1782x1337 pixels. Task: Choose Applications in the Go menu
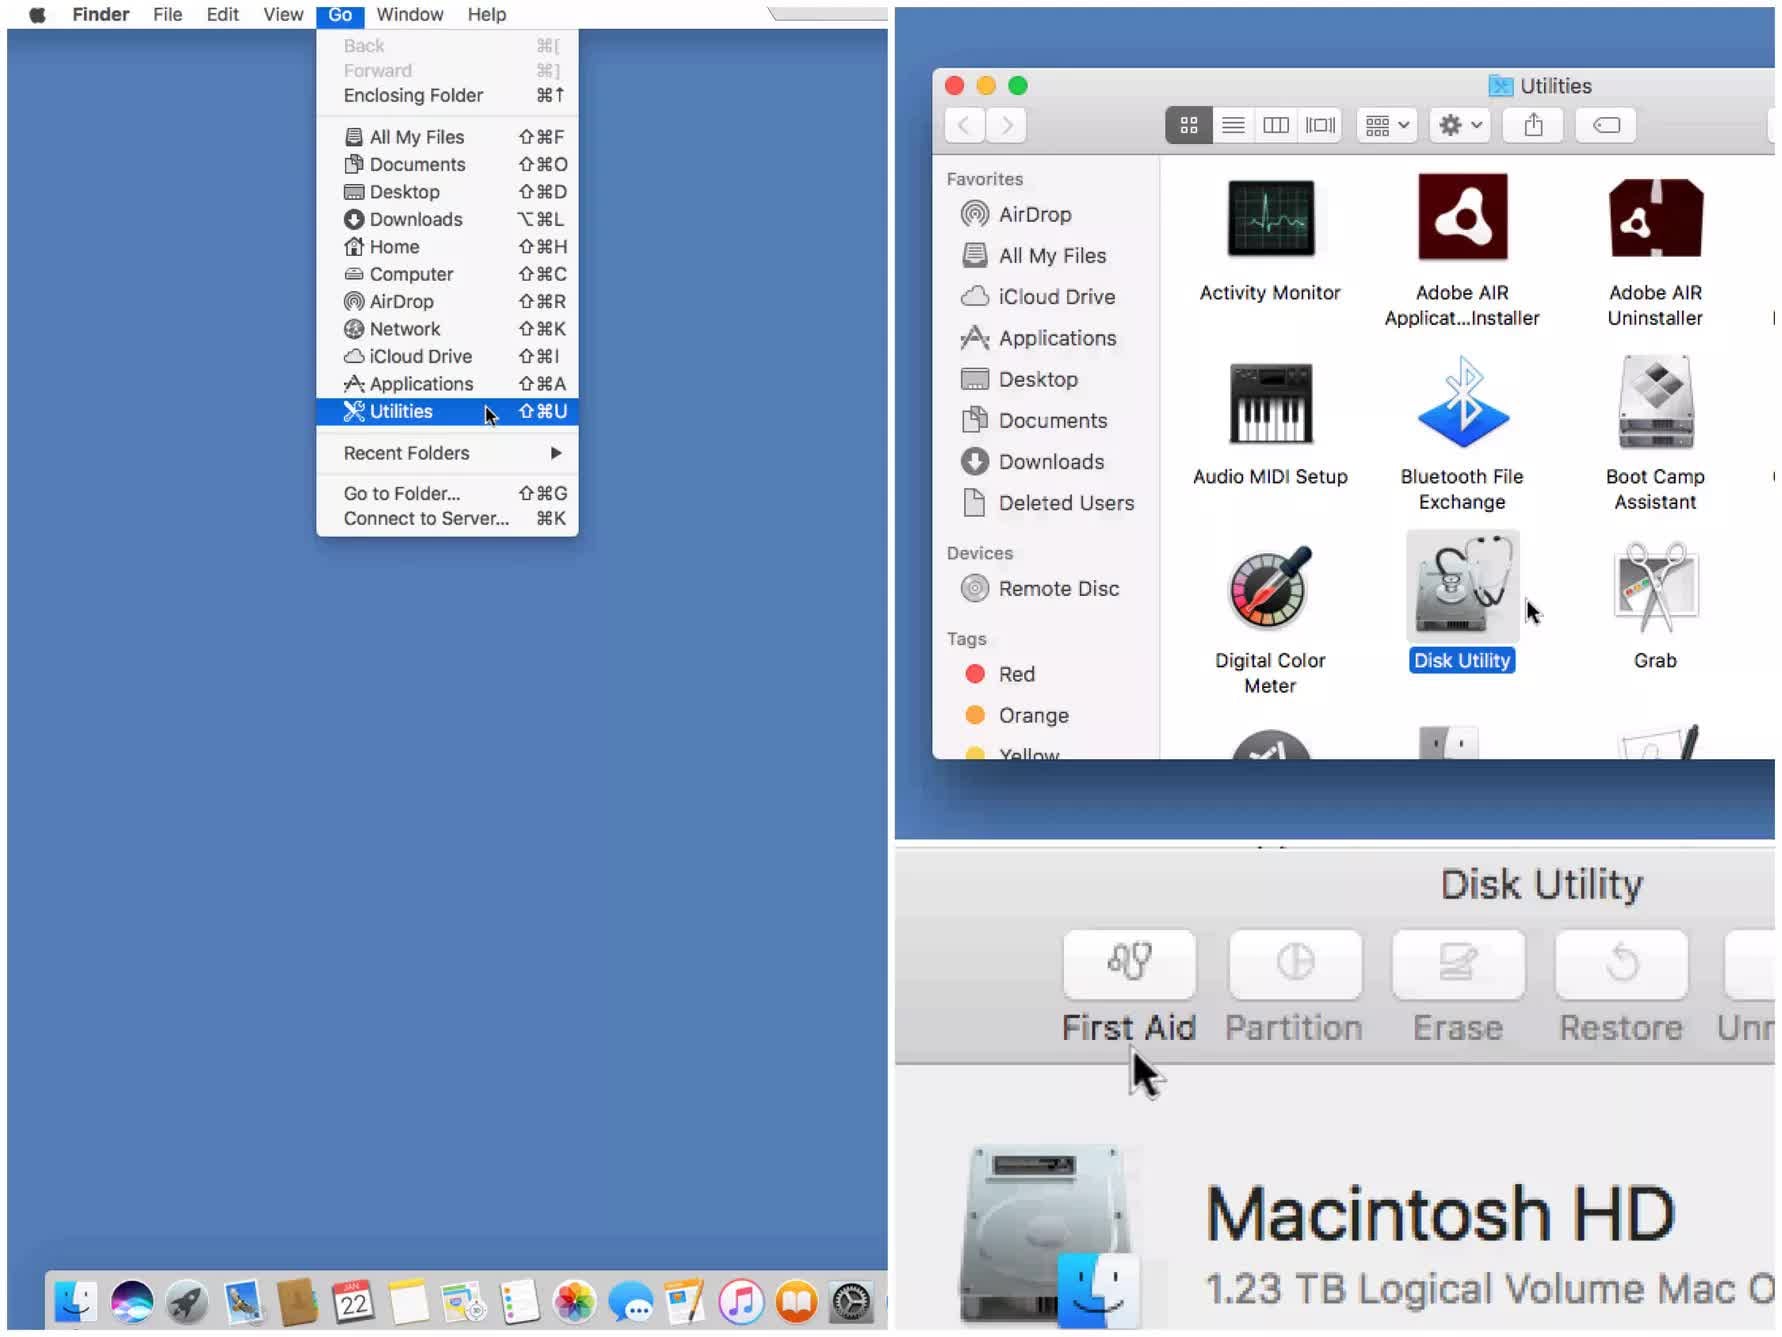(447, 384)
